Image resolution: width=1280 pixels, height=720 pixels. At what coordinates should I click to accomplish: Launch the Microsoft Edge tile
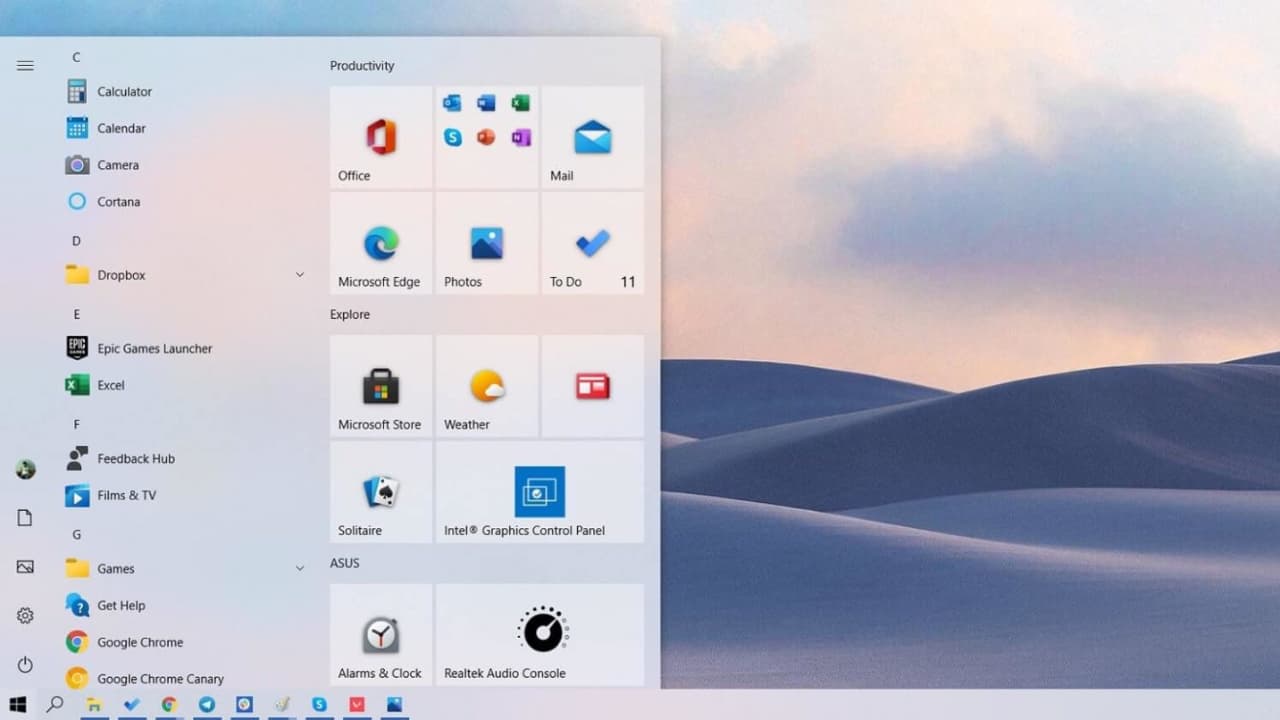(381, 243)
